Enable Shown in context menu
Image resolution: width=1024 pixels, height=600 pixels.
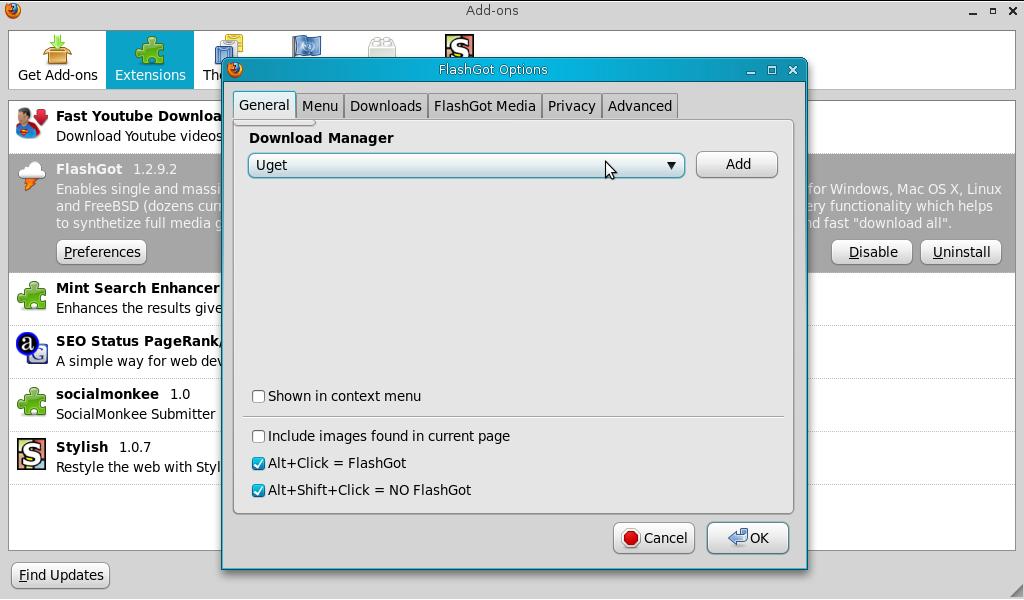258,396
